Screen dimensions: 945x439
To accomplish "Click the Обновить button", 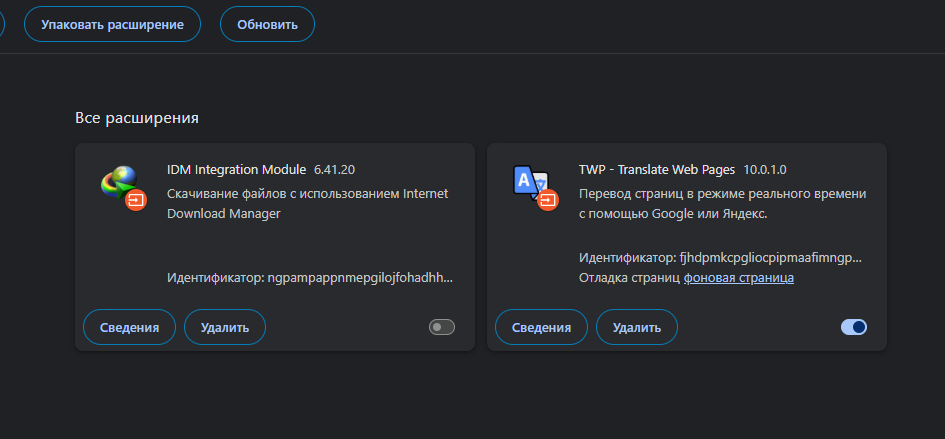I will pos(267,24).
